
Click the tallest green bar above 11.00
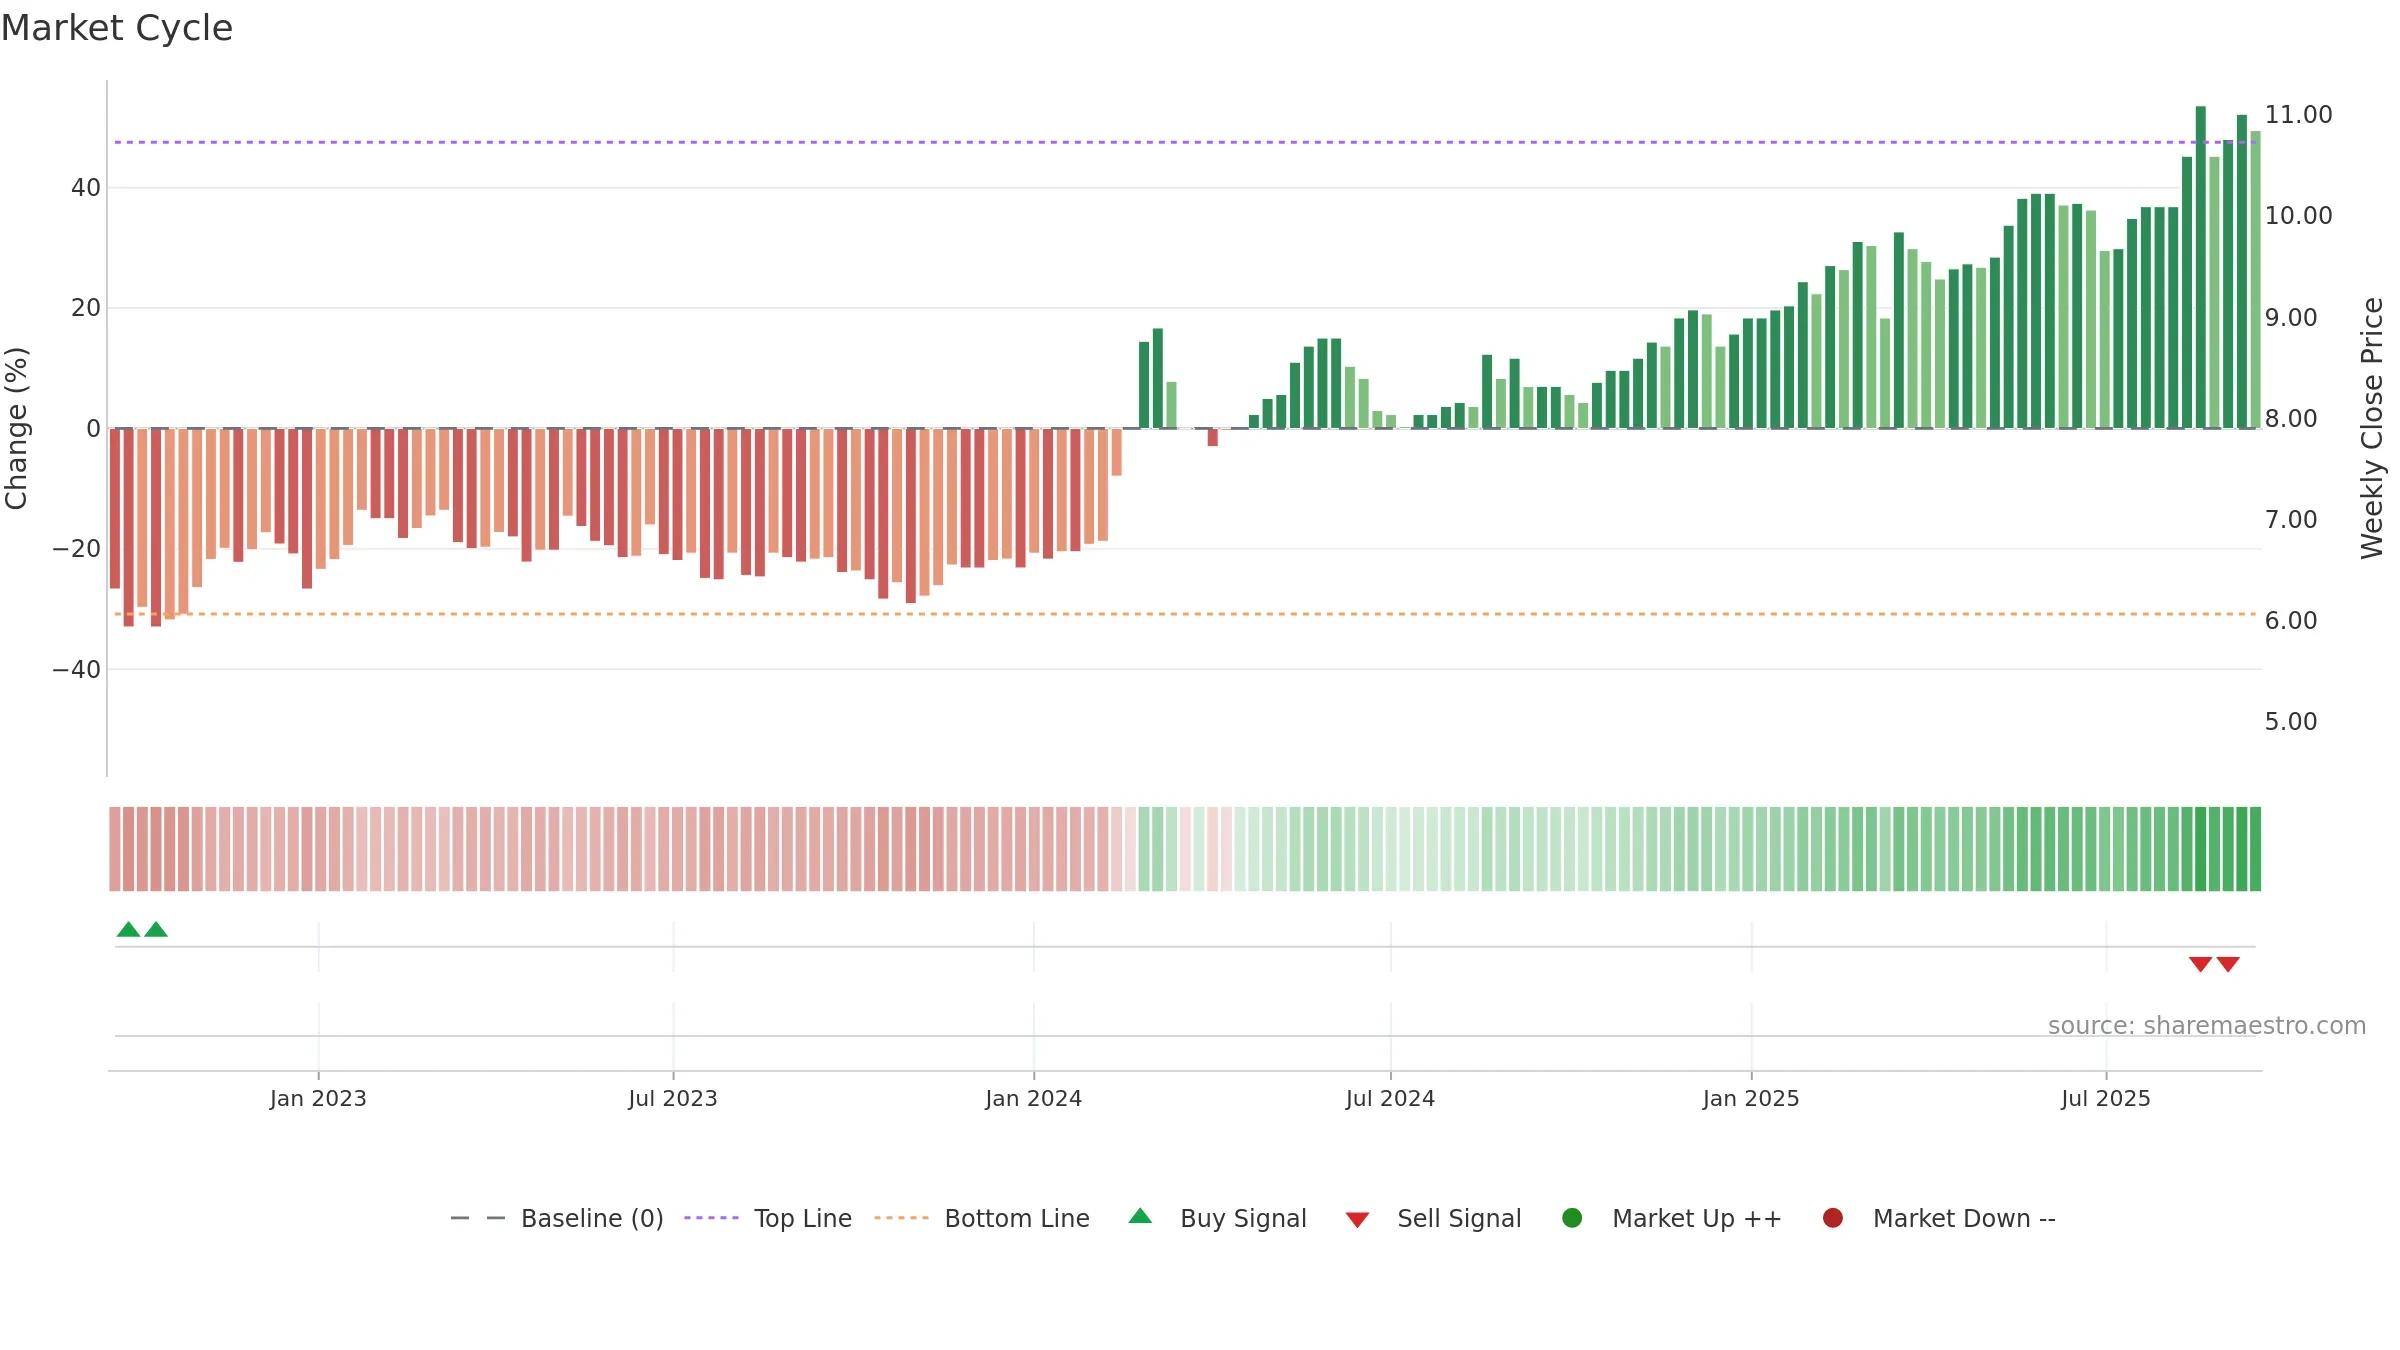(x=2201, y=267)
